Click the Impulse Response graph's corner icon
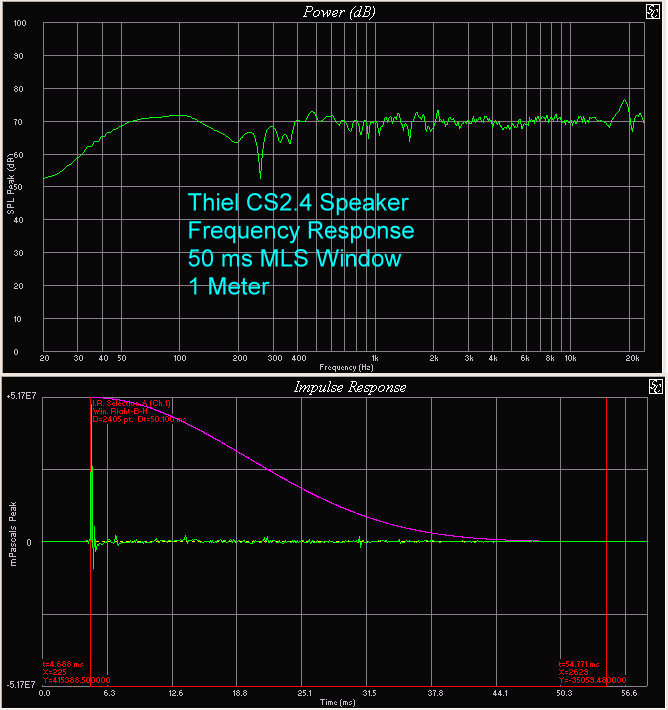This screenshot has height=710, width=668. click(x=654, y=386)
